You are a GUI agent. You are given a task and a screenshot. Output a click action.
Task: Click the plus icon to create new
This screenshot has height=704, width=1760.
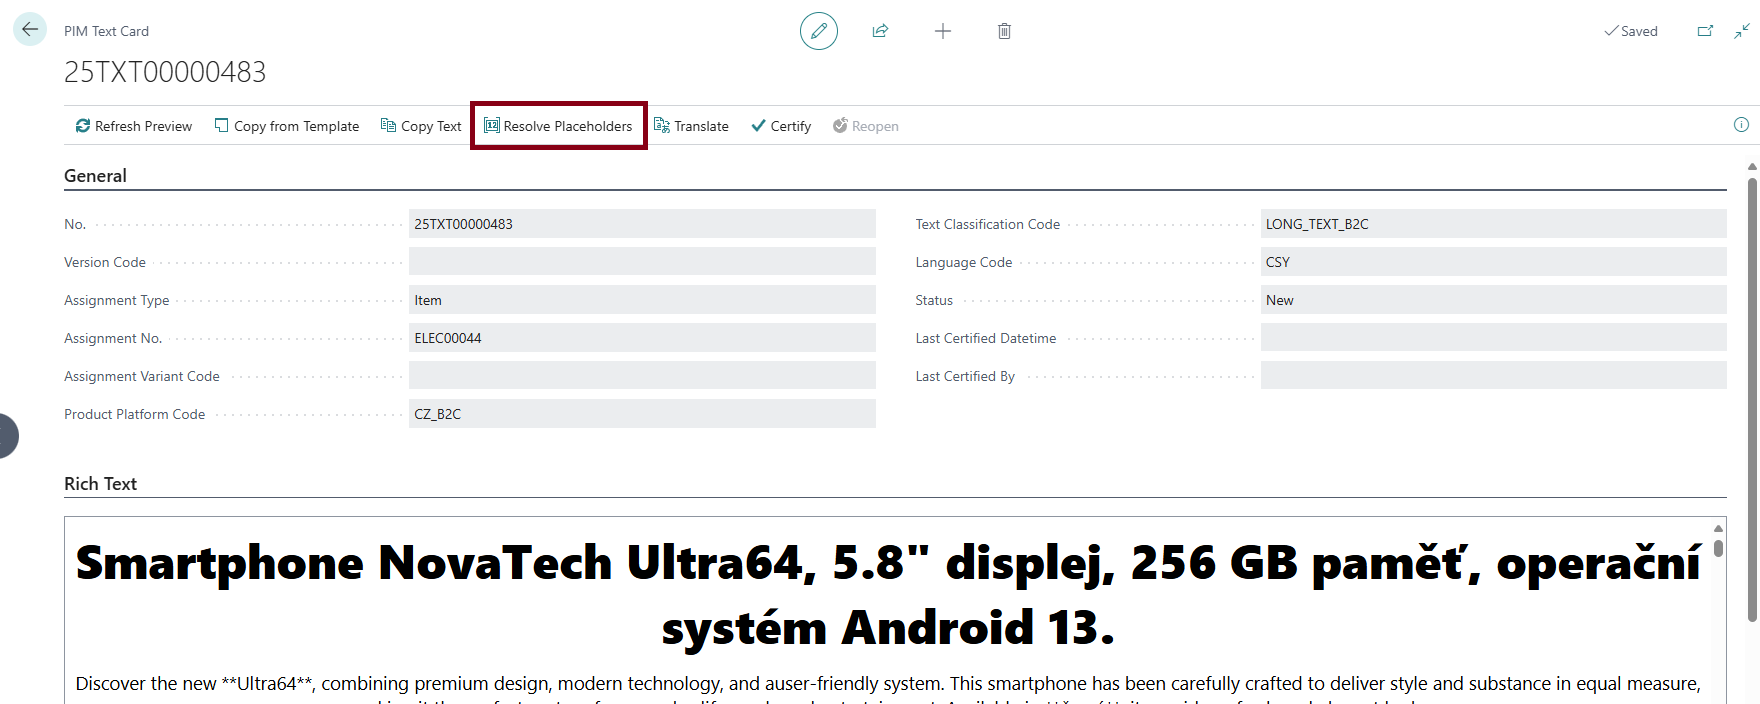click(942, 31)
